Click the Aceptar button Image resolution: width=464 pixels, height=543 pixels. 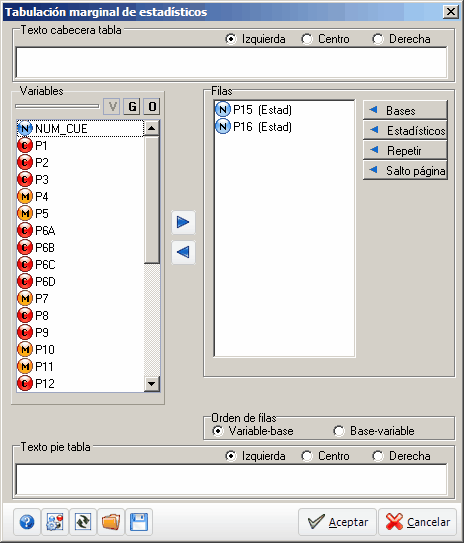(337, 522)
